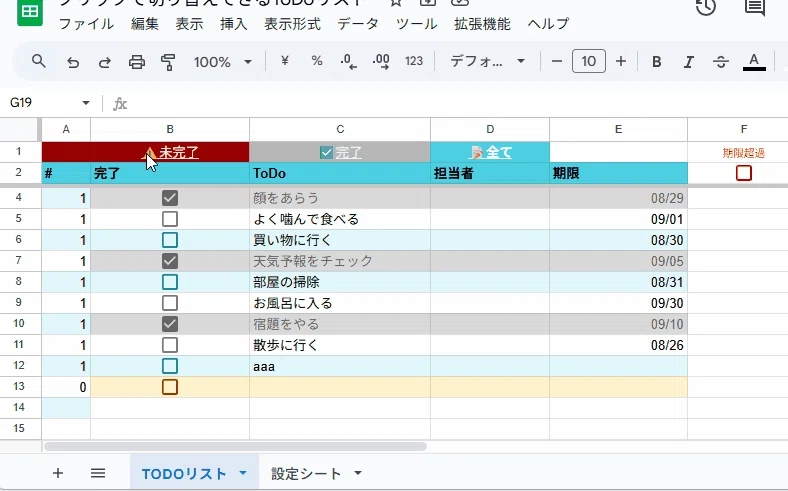Select column C header
This screenshot has height=491, width=788.
click(x=340, y=130)
